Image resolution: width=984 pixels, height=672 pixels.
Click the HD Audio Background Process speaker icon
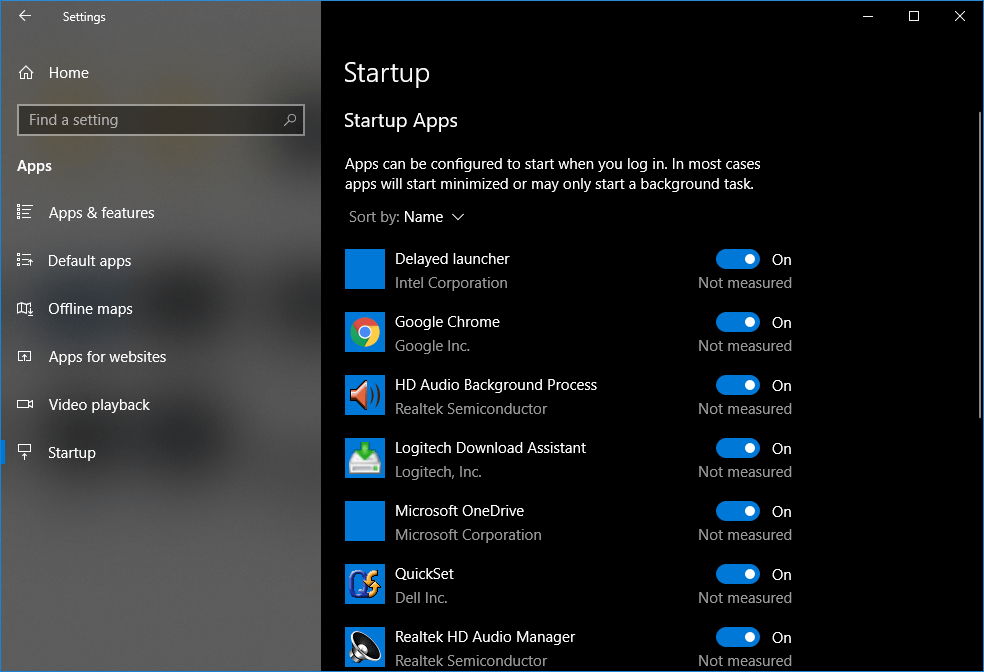(365, 395)
